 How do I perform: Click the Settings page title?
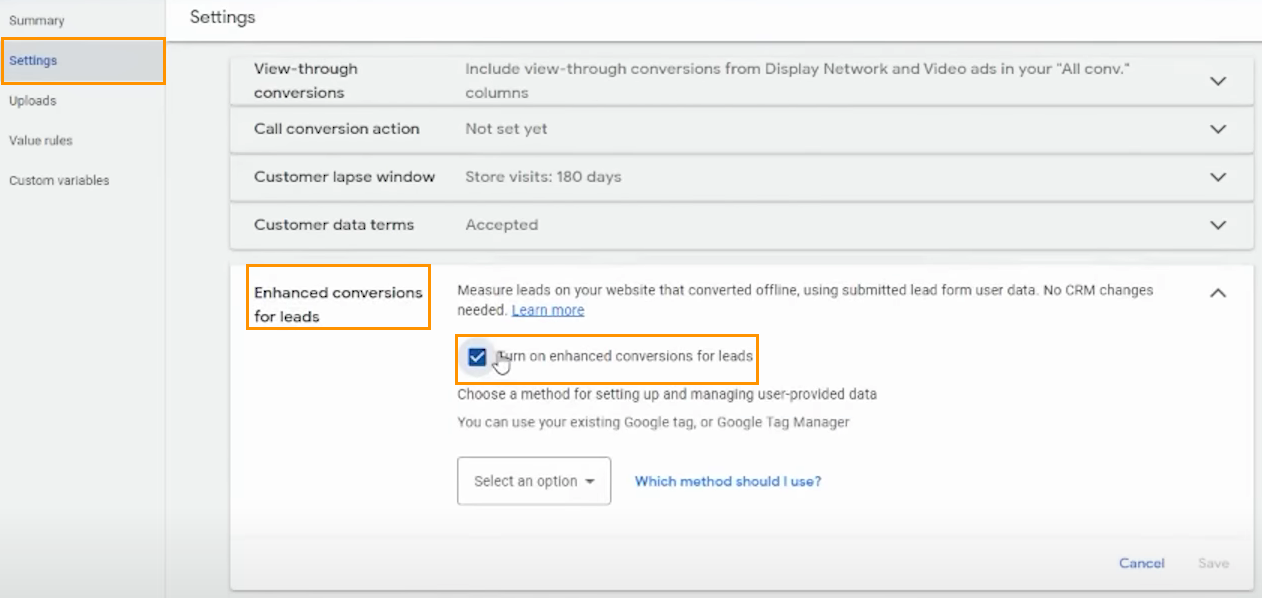click(222, 17)
